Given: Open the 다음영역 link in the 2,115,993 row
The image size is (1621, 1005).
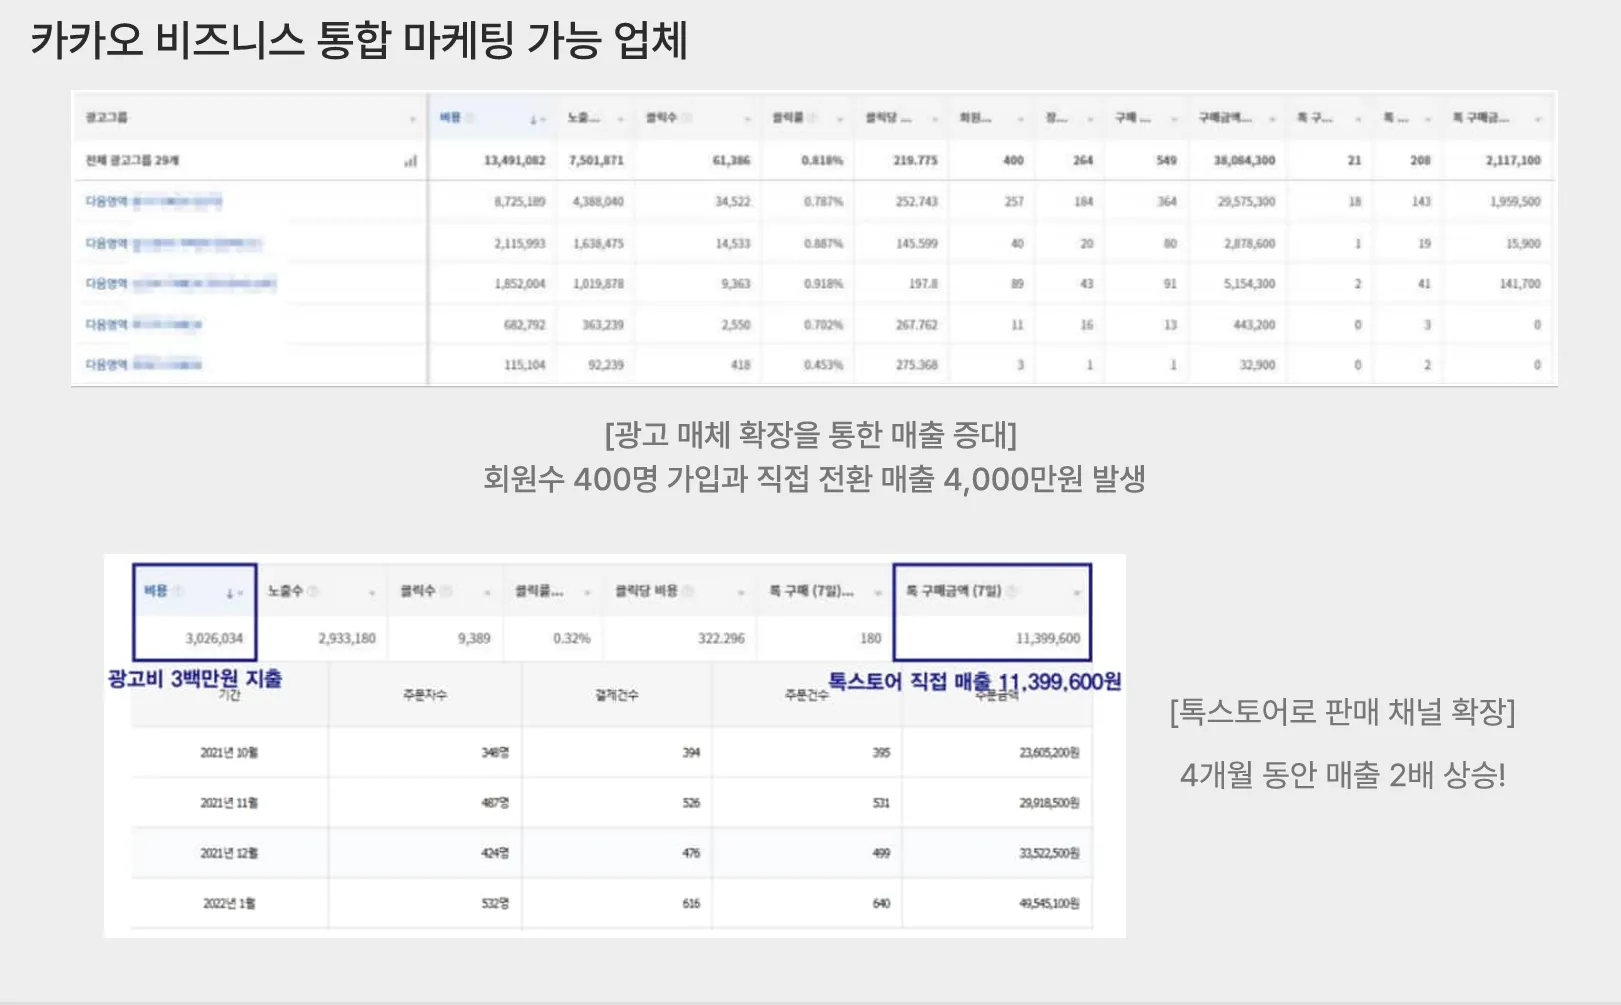Looking at the screenshot, I should pyautogui.click(x=173, y=243).
